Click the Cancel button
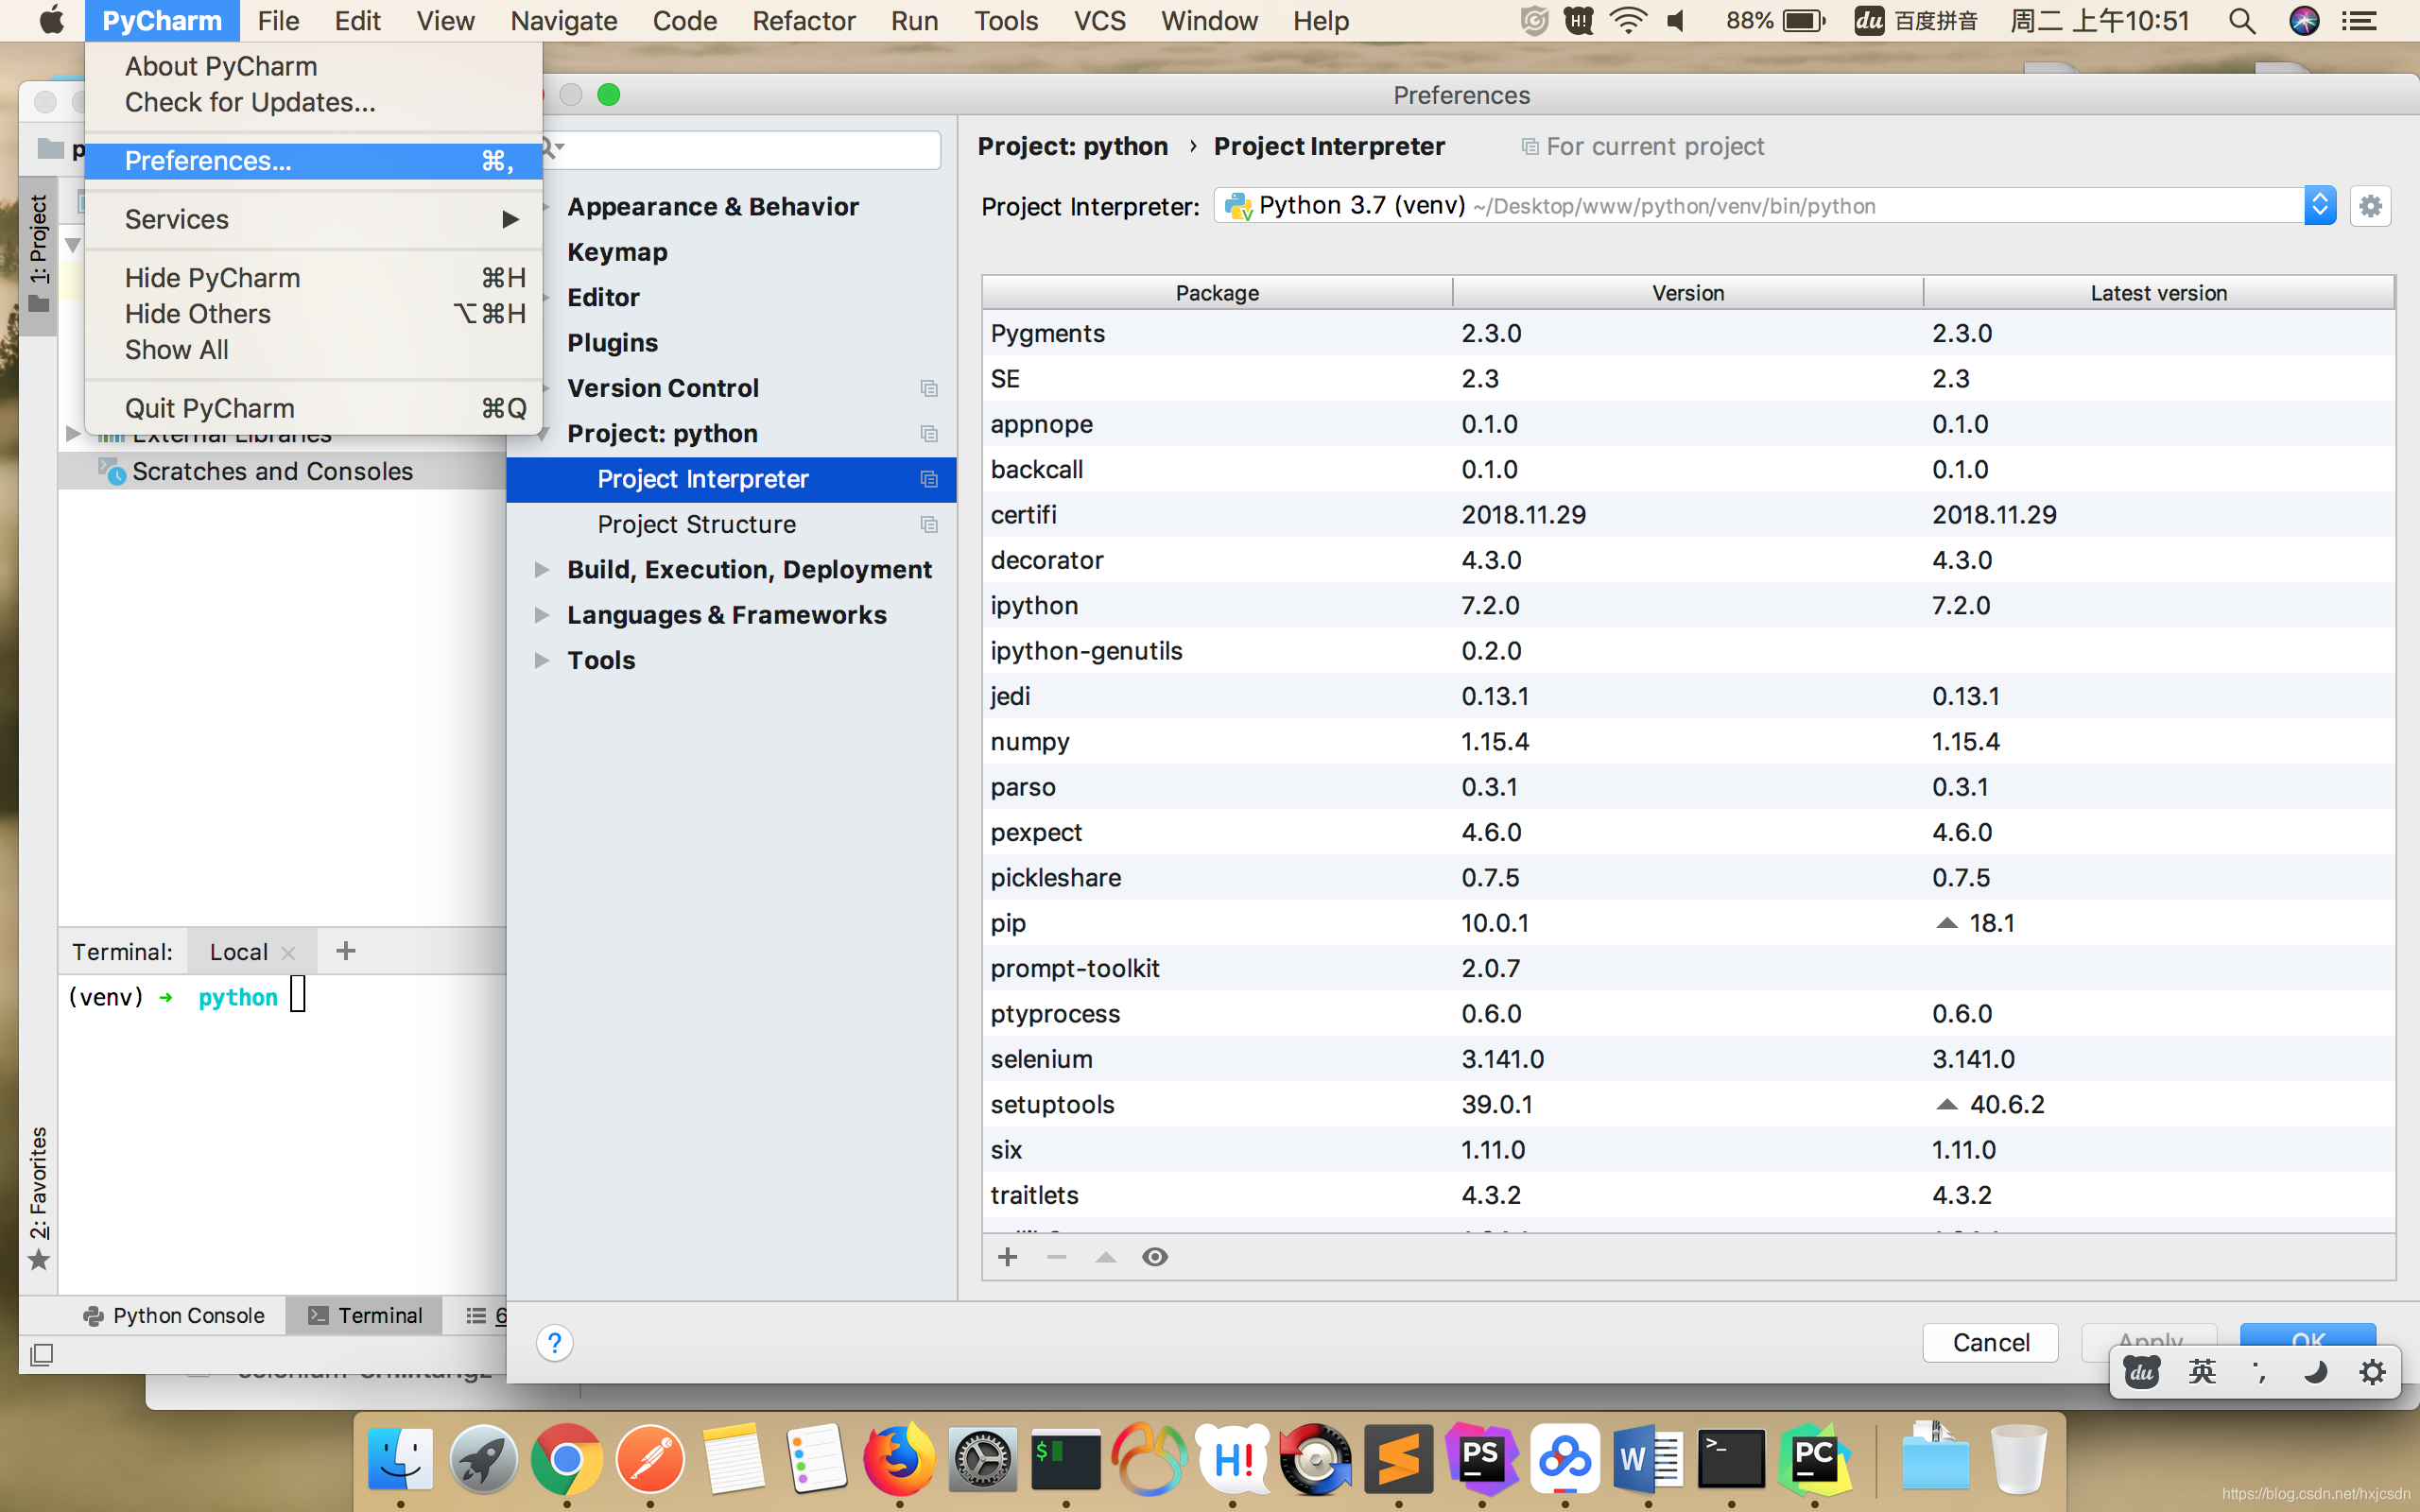This screenshot has width=2420, height=1512. 1990,1342
